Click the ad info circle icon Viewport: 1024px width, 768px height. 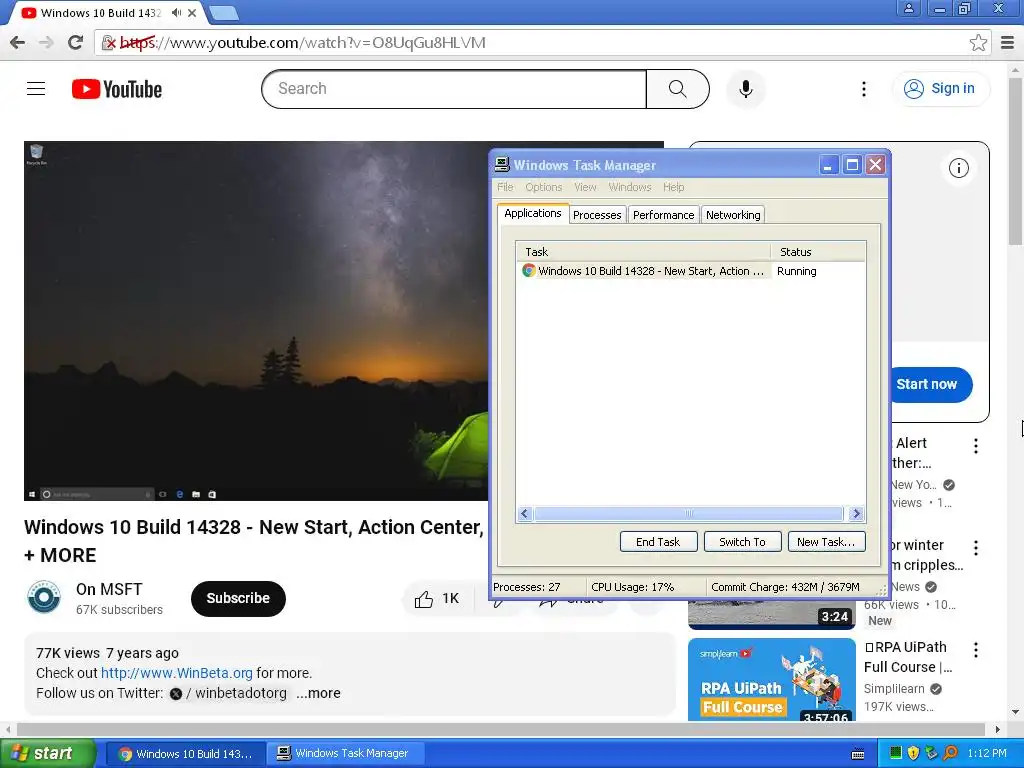[958, 168]
